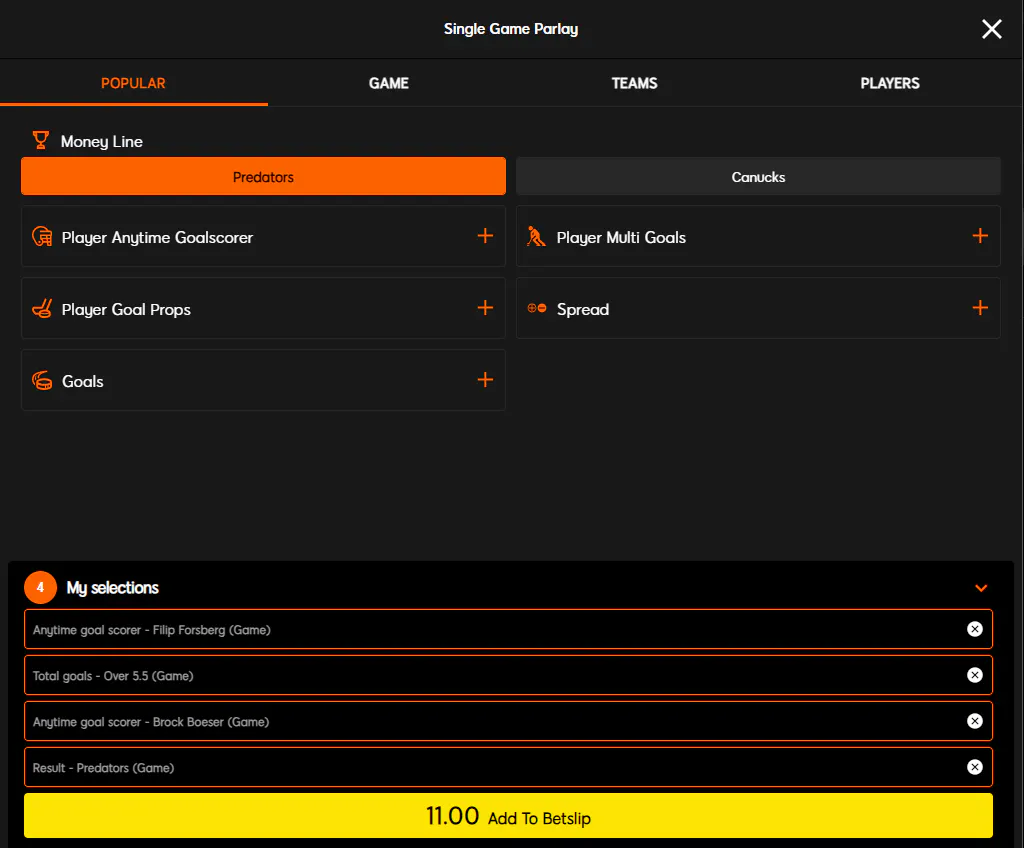Expand Player Anytime Goalscorer with plus
The image size is (1024, 848).
click(485, 236)
